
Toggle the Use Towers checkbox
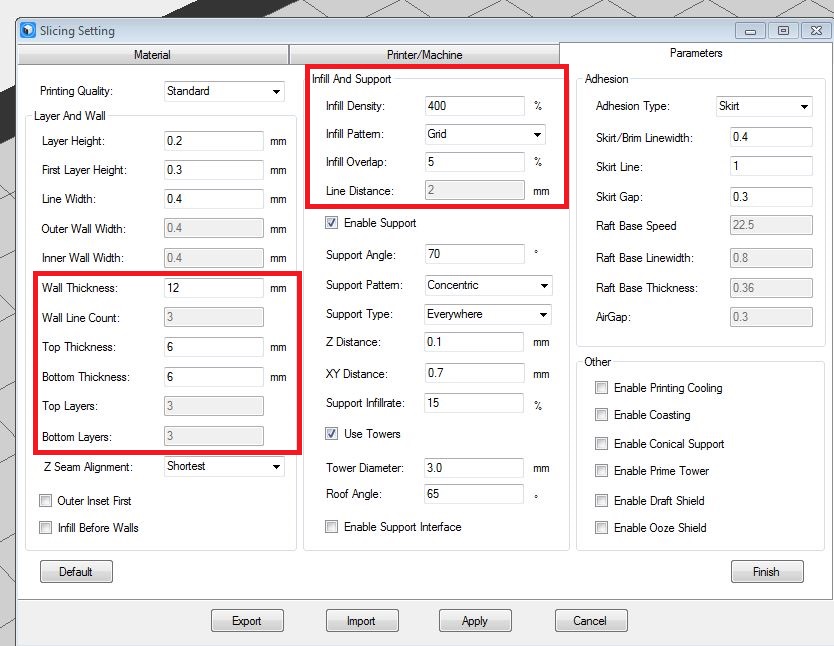[333, 434]
